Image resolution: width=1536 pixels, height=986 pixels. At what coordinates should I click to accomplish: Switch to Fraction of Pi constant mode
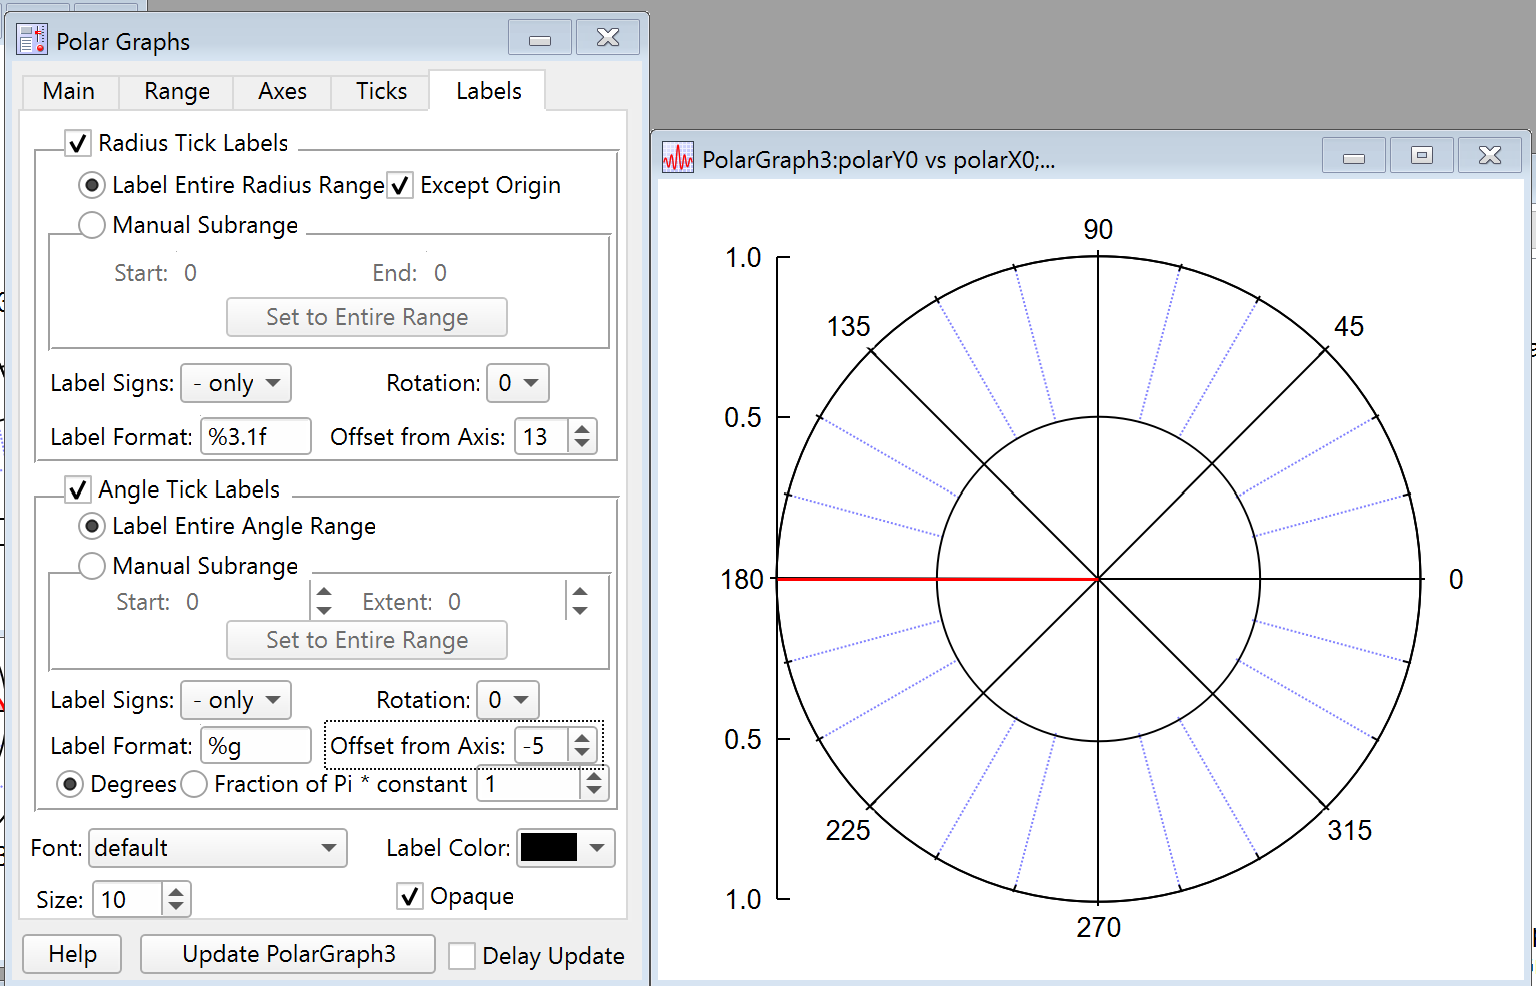point(194,784)
